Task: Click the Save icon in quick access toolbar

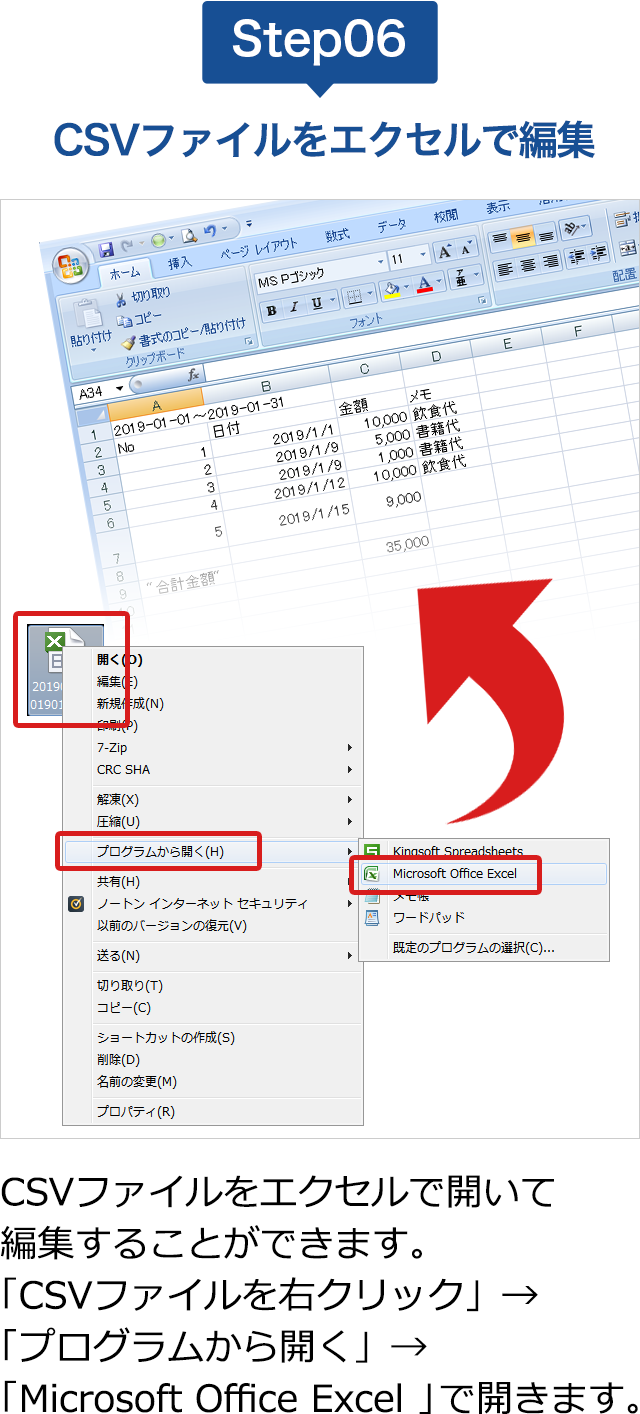Action: click(x=106, y=249)
